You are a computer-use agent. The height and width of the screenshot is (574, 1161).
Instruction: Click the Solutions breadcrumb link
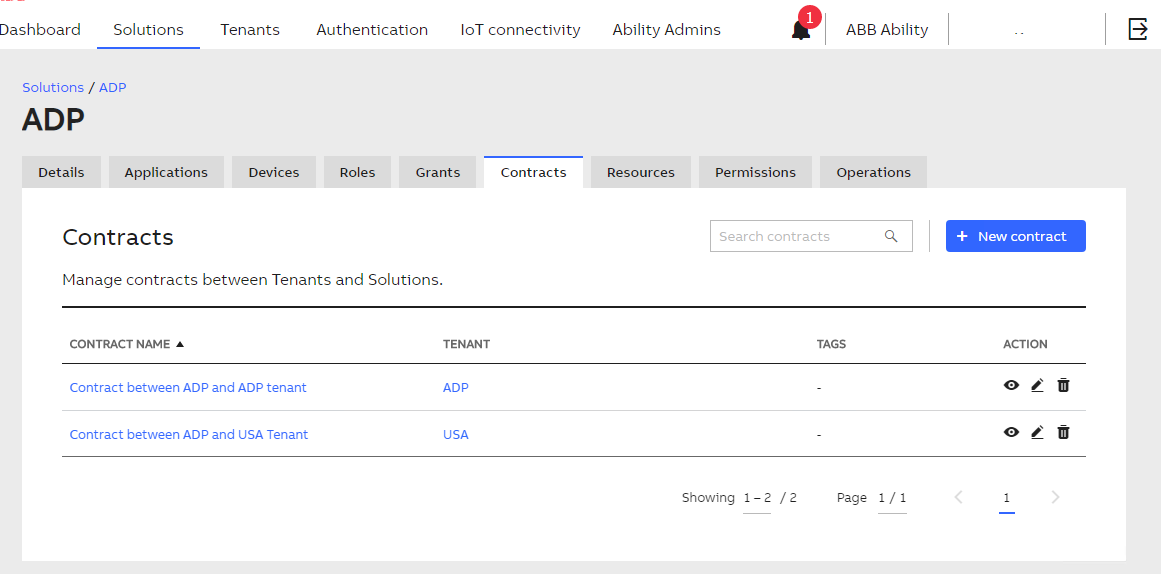click(x=53, y=87)
